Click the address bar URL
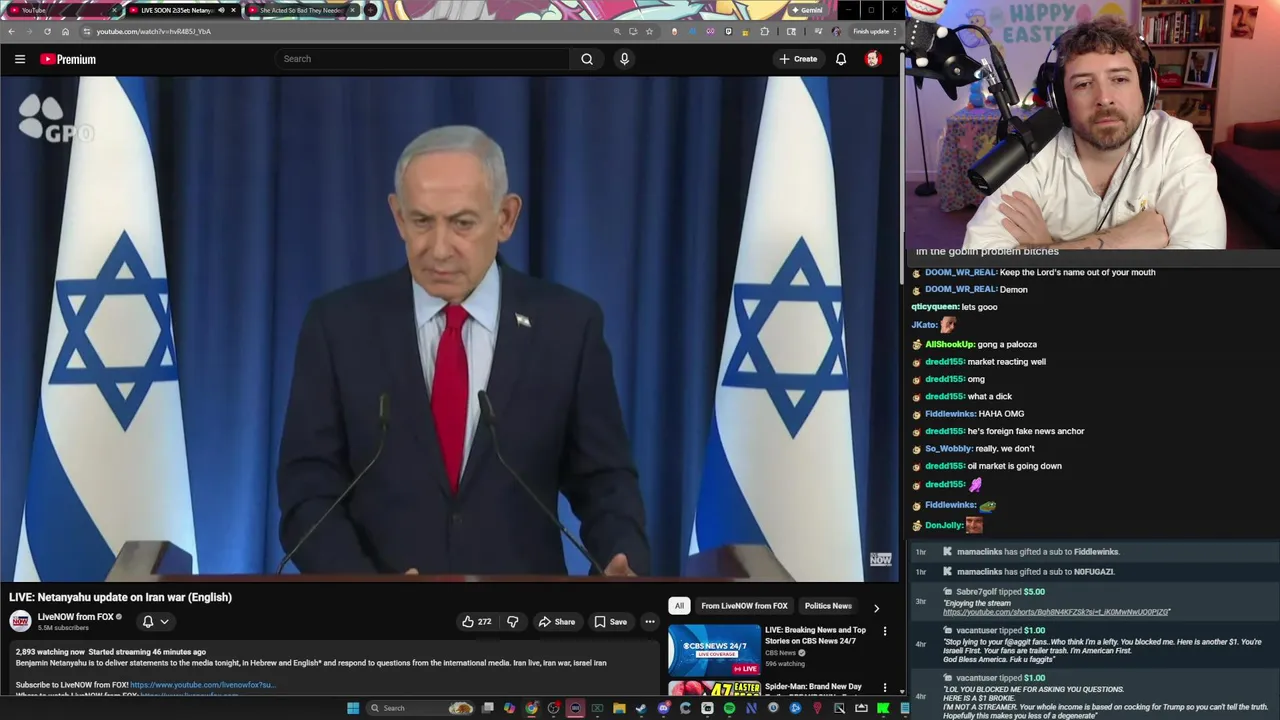The image size is (1280, 720). (x=153, y=31)
